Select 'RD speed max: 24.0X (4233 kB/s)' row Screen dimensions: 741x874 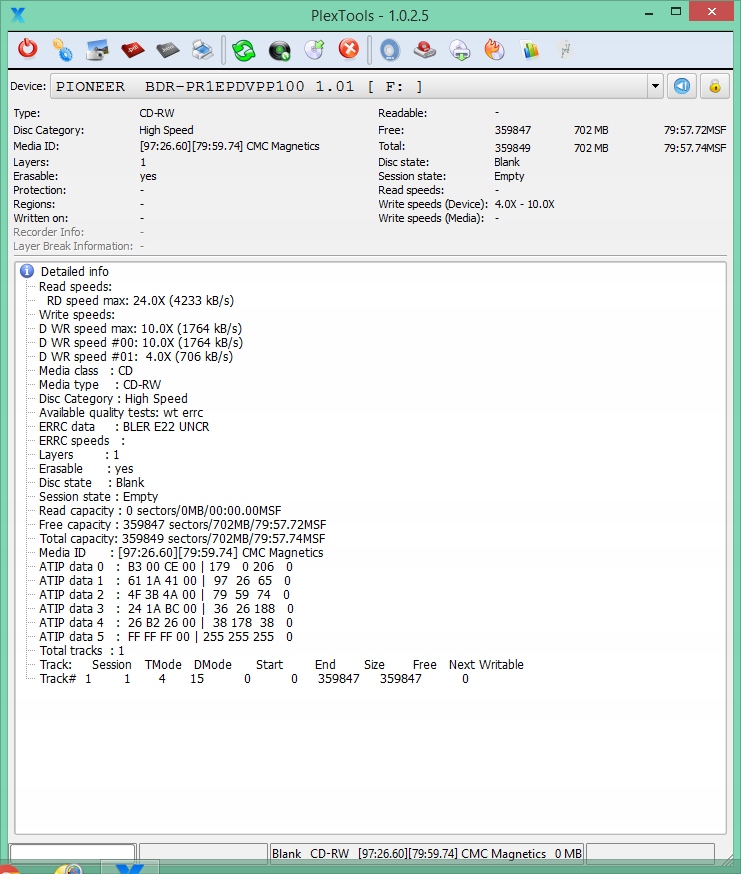(140, 300)
